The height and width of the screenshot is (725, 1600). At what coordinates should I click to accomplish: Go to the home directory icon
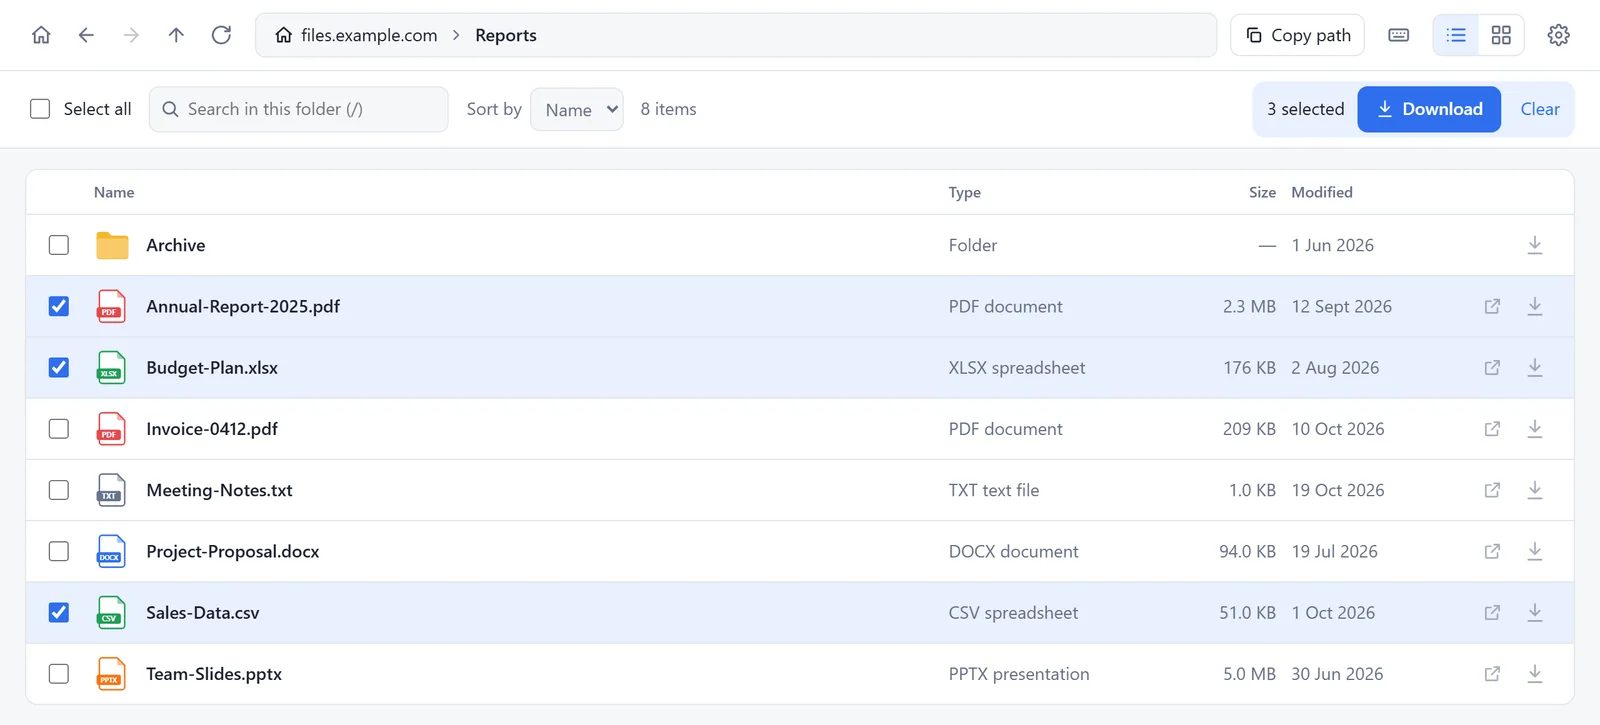[41, 35]
